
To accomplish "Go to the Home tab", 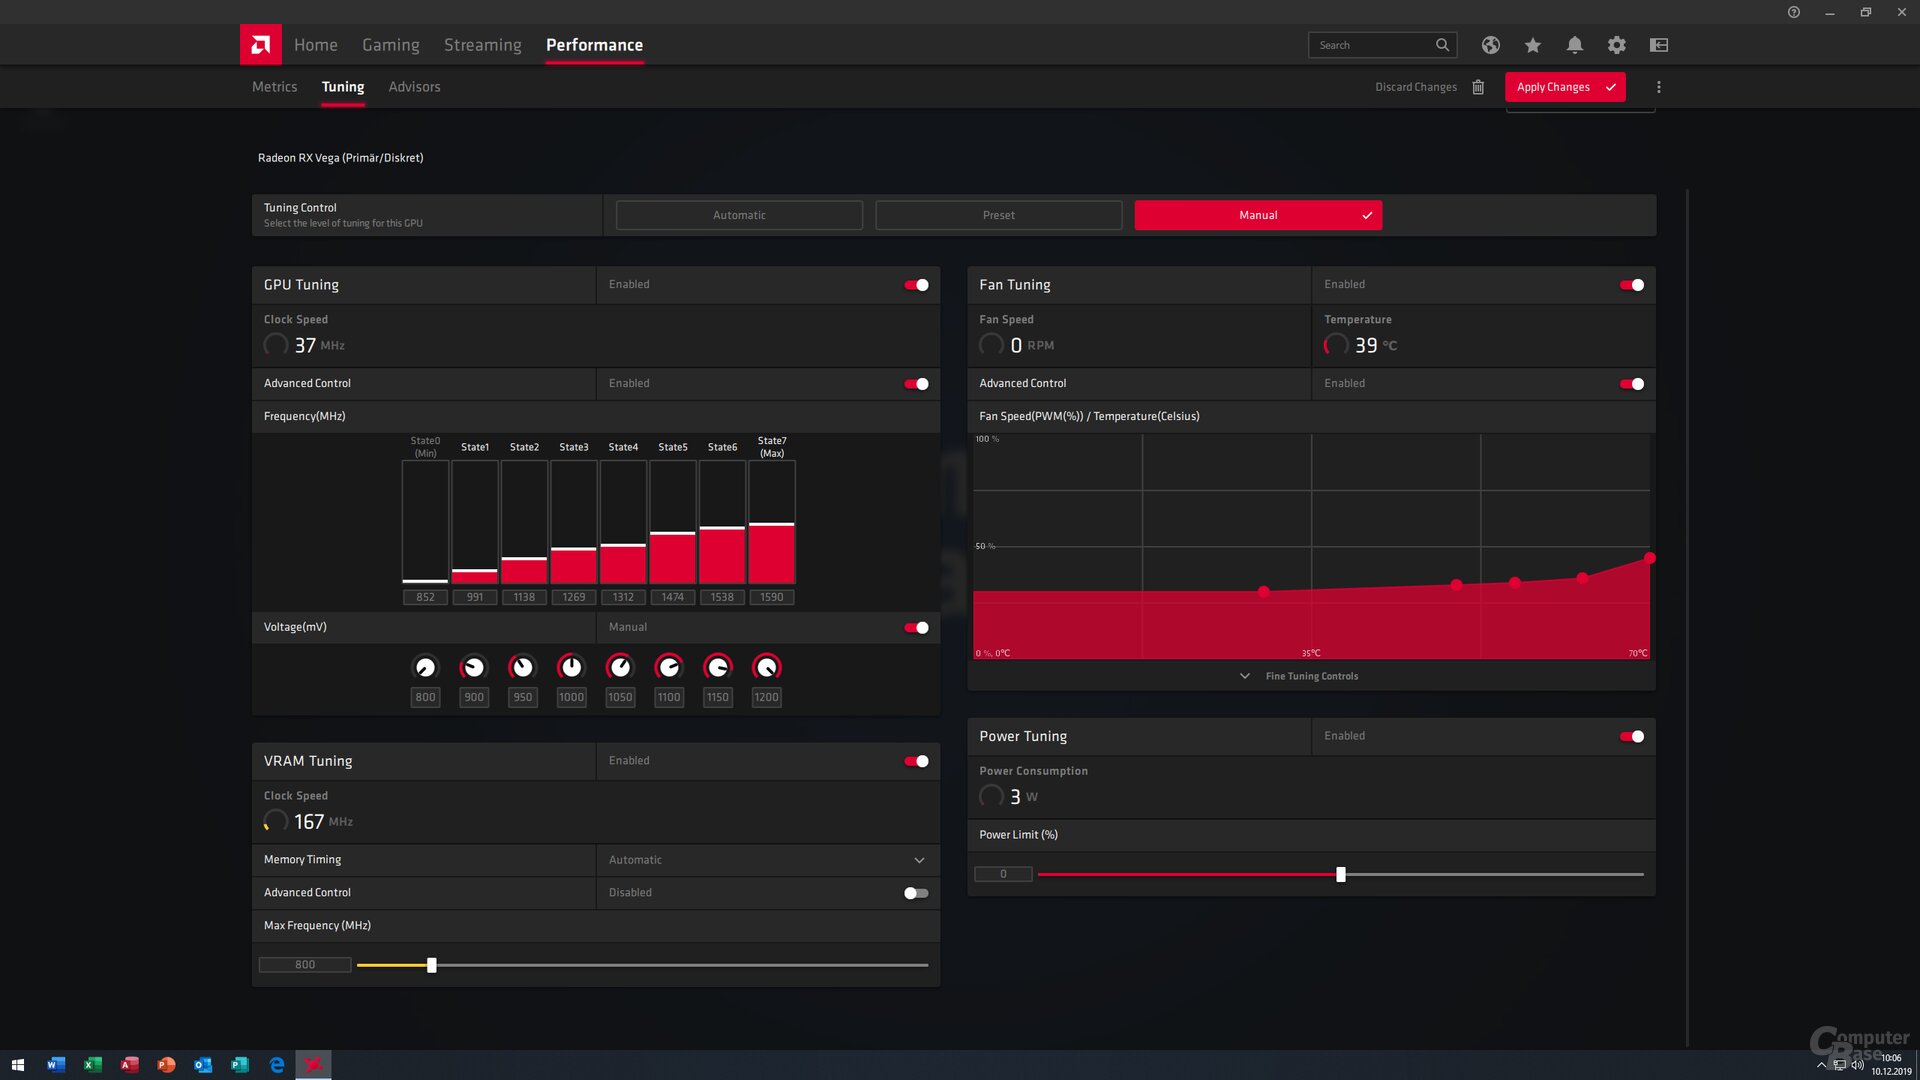I will coord(316,45).
